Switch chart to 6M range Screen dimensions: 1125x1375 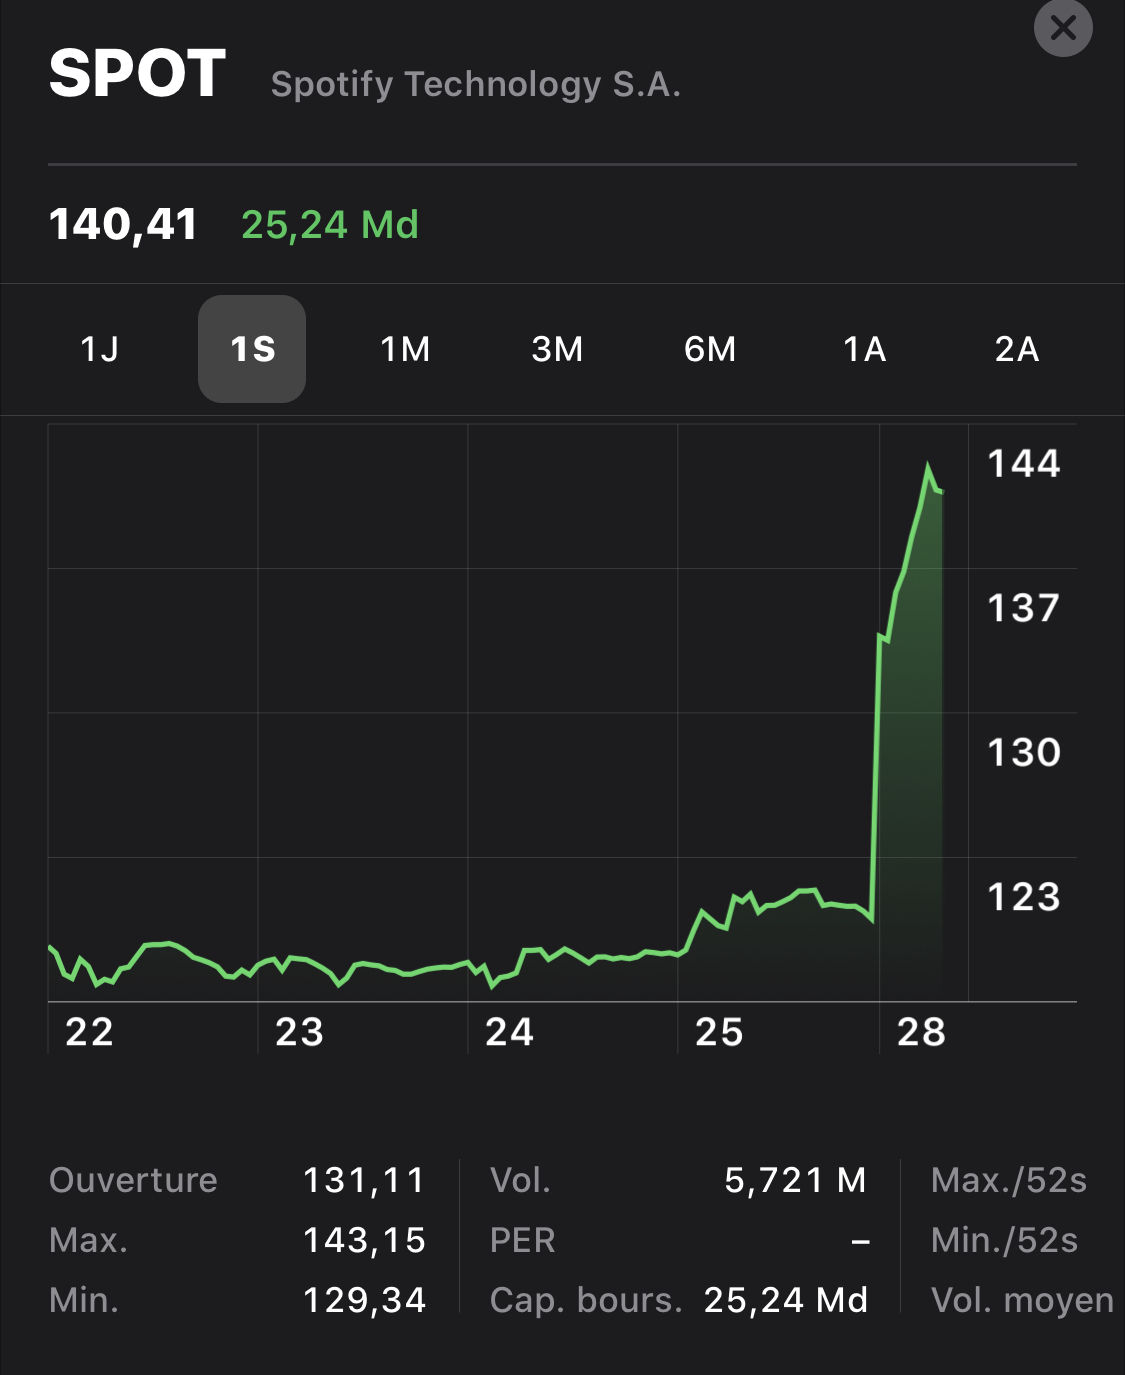pyautogui.click(x=710, y=349)
